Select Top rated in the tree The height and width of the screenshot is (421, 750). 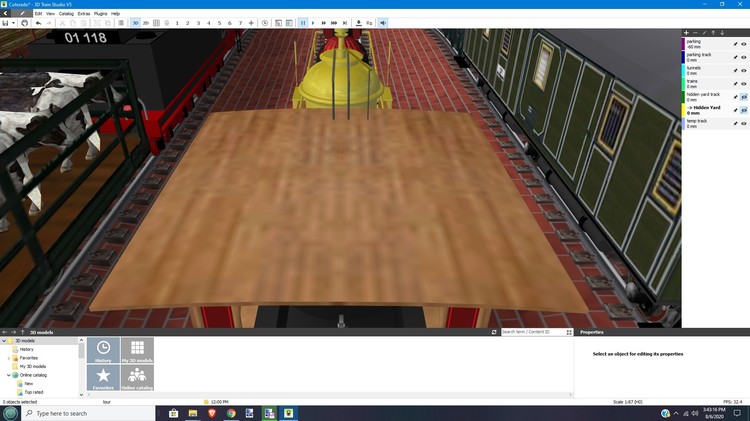[x=33, y=392]
